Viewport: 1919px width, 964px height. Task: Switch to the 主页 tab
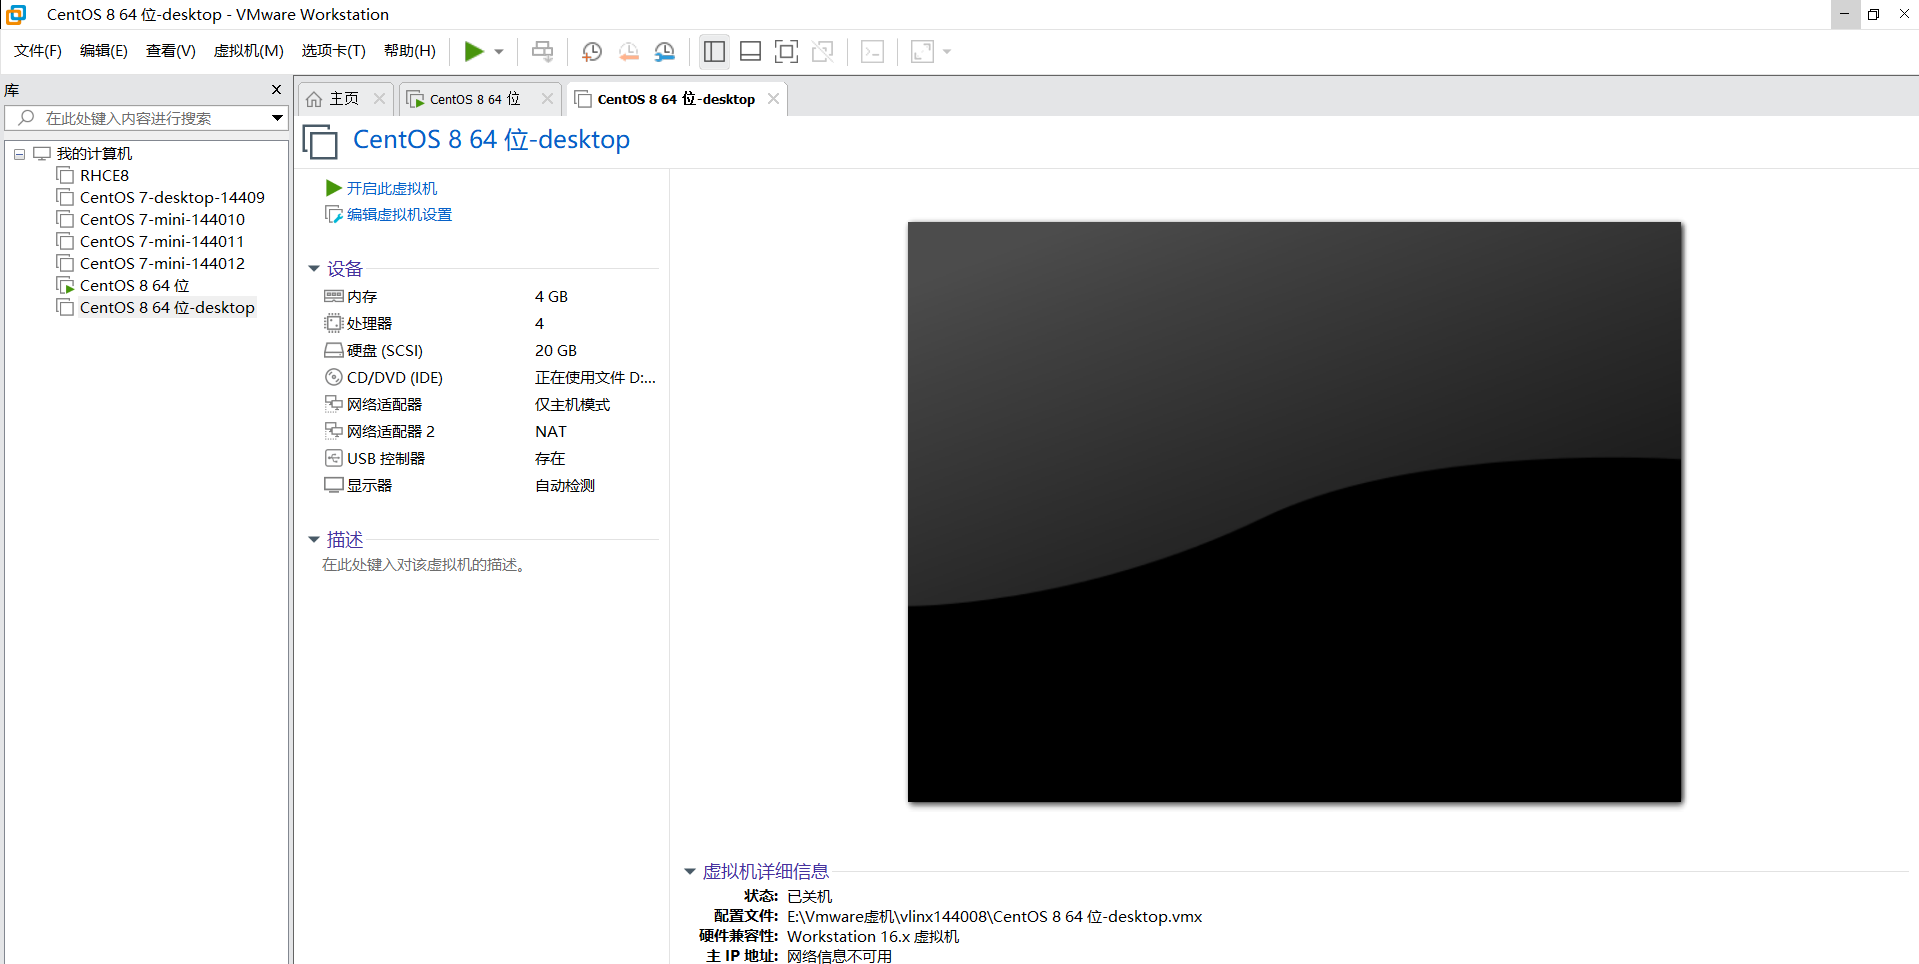pyautogui.click(x=342, y=98)
